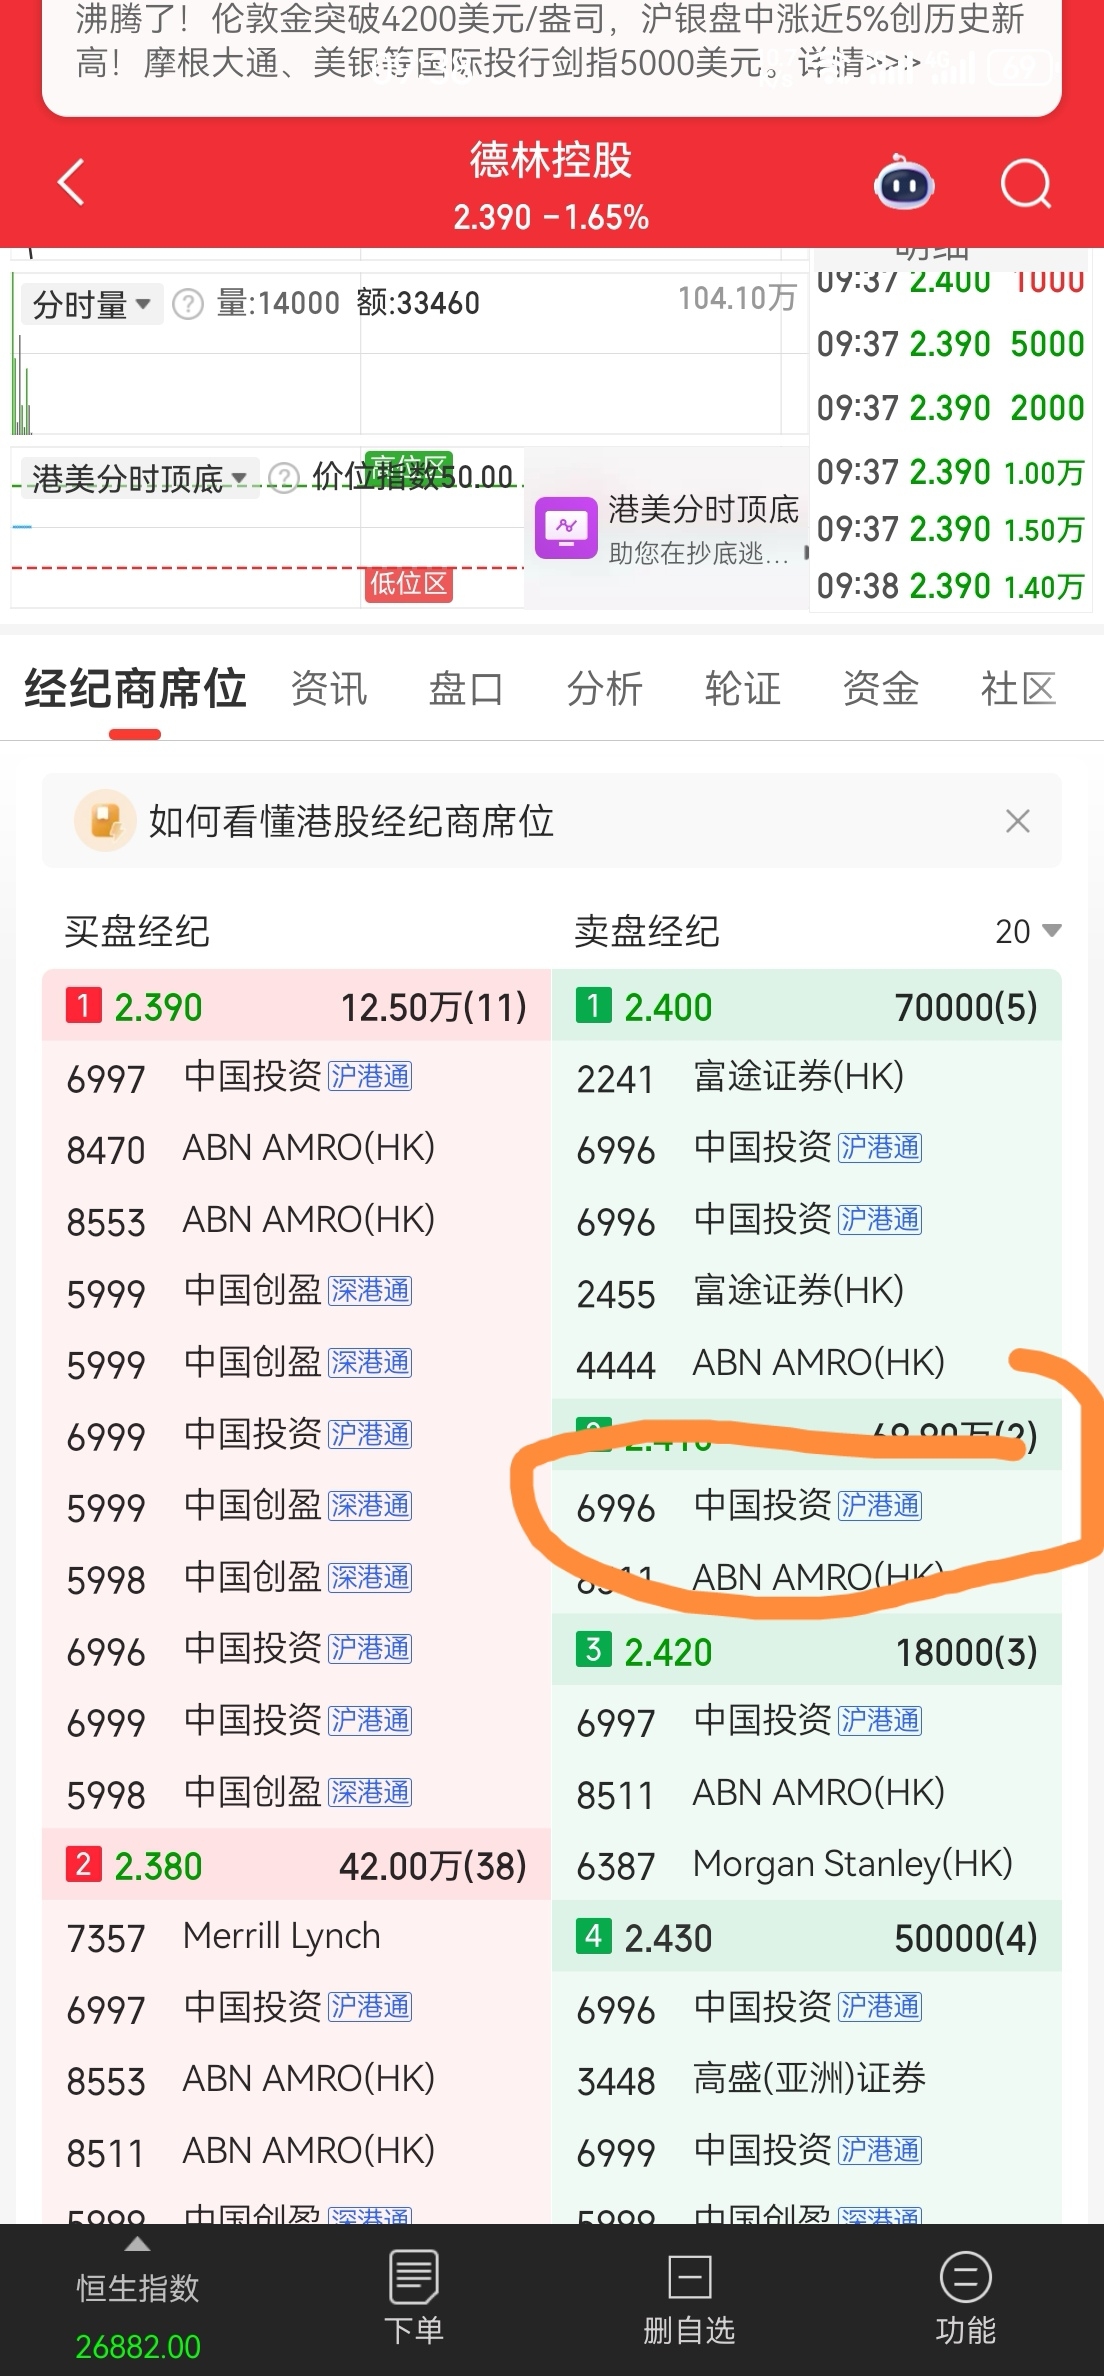Image resolution: width=1104 pixels, height=2376 pixels.
Task: Switch to the 社区 tab
Action: pyautogui.click(x=1018, y=689)
